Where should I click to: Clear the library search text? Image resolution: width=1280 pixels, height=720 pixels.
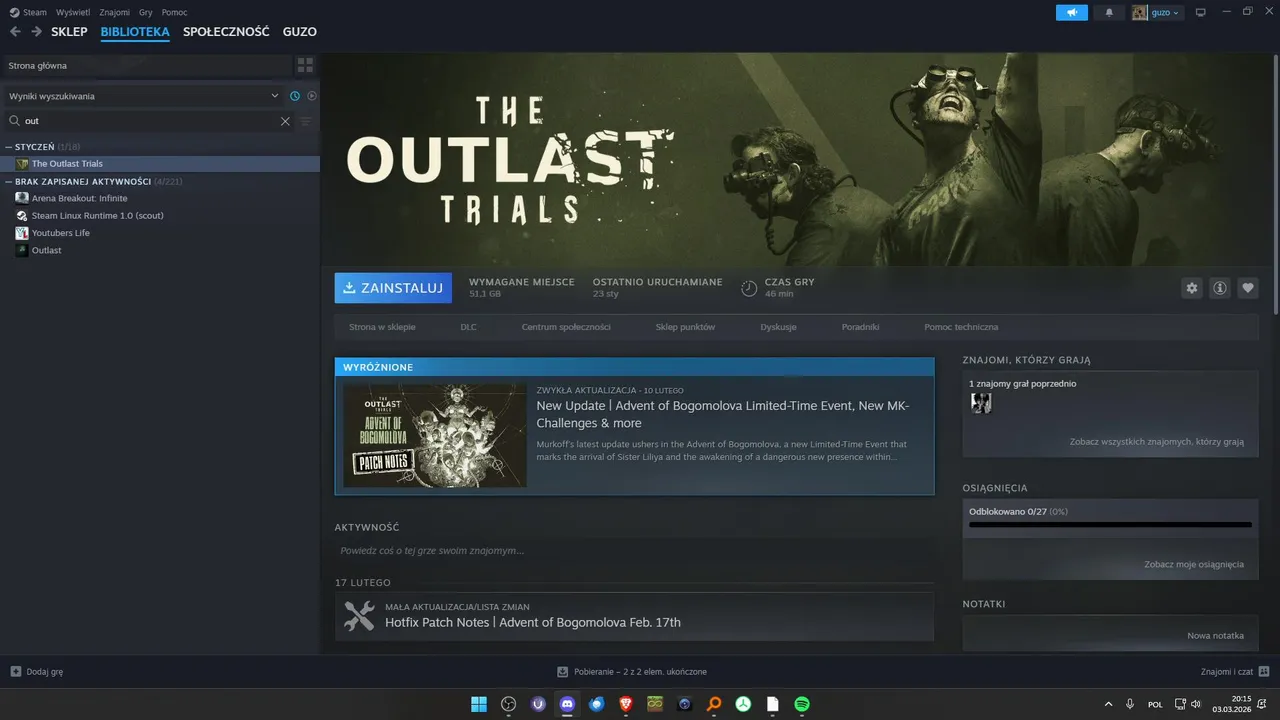tap(285, 121)
